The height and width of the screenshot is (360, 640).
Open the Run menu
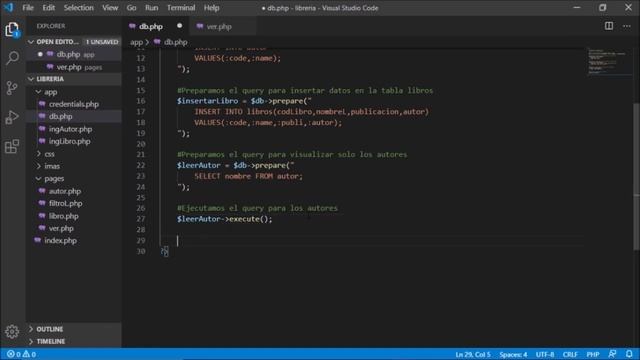click(151, 8)
